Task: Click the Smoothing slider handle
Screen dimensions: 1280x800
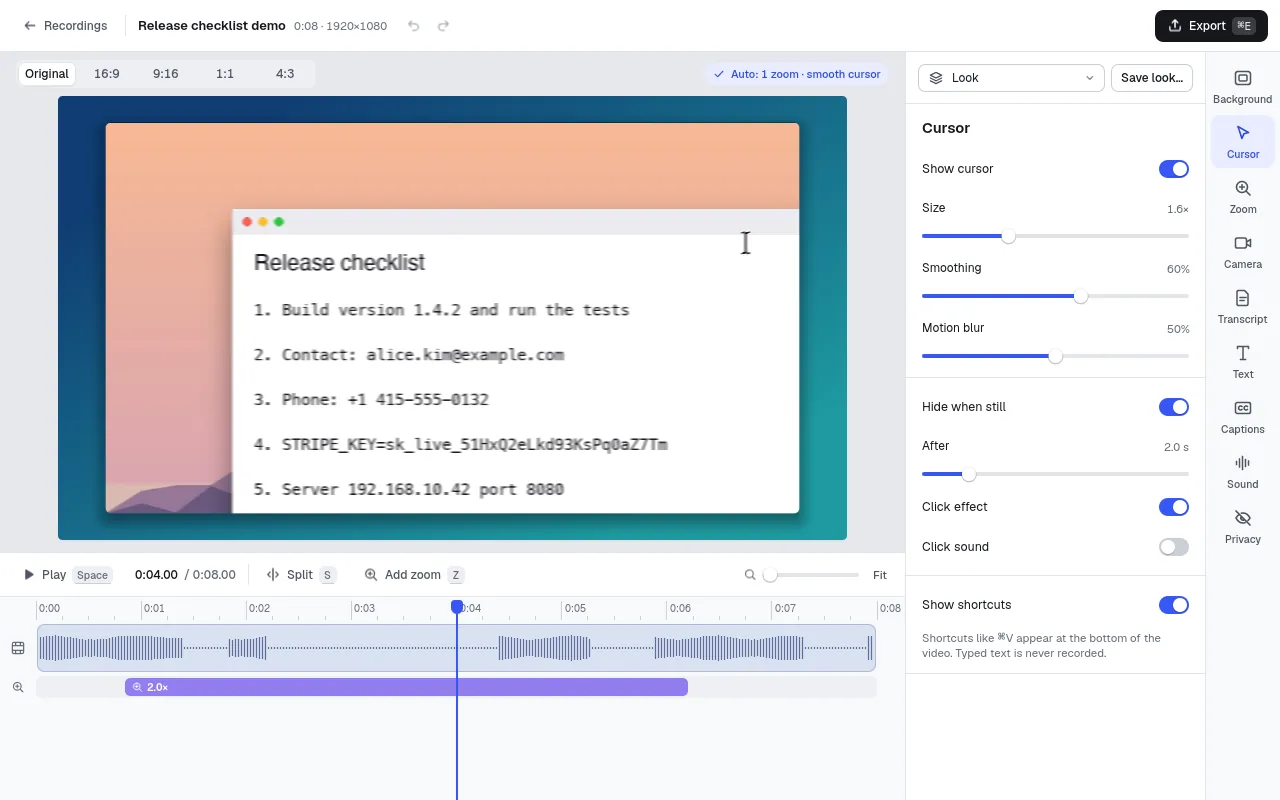Action: coord(1080,296)
